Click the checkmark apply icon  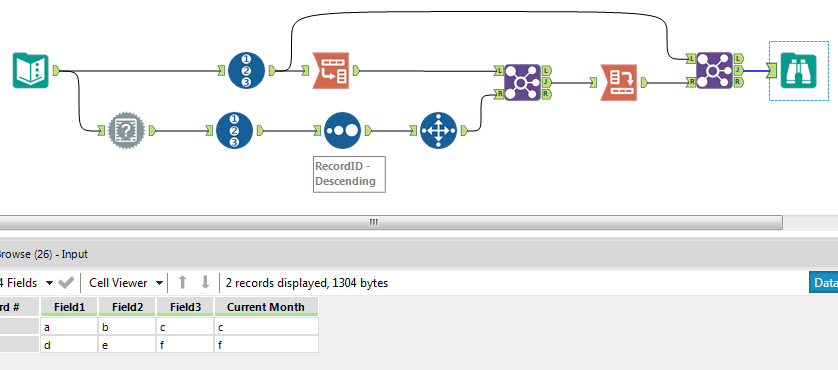(x=66, y=282)
